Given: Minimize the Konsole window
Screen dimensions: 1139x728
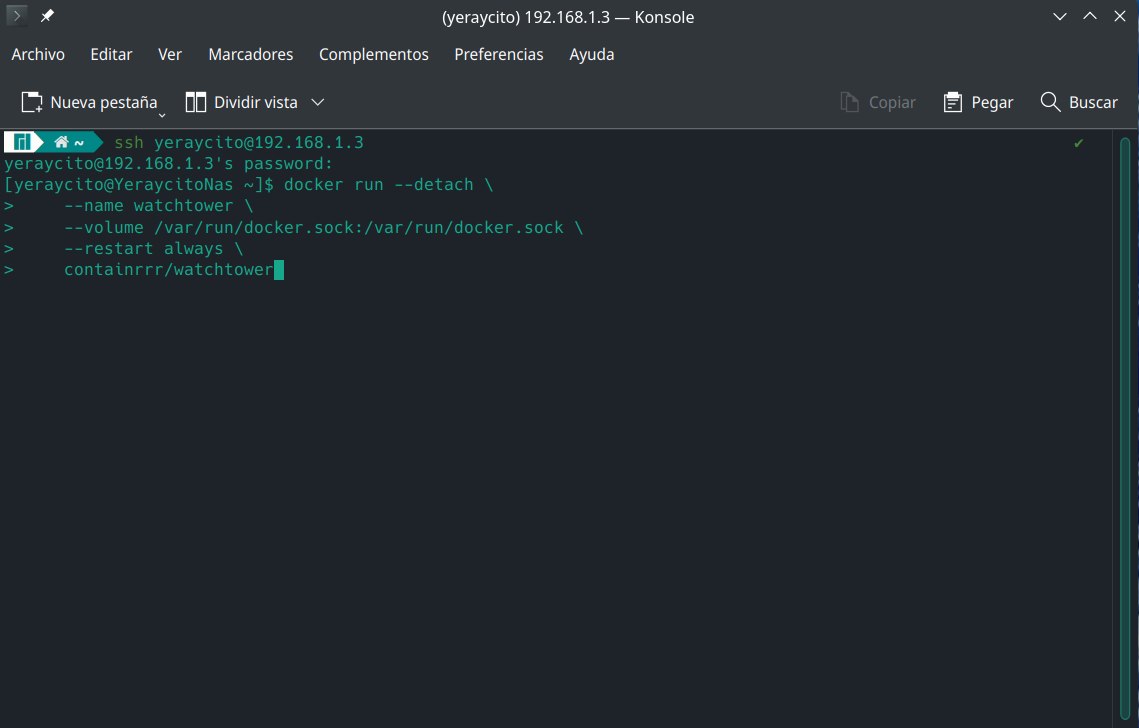Looking at the screenshot, I should [1060, 17].
